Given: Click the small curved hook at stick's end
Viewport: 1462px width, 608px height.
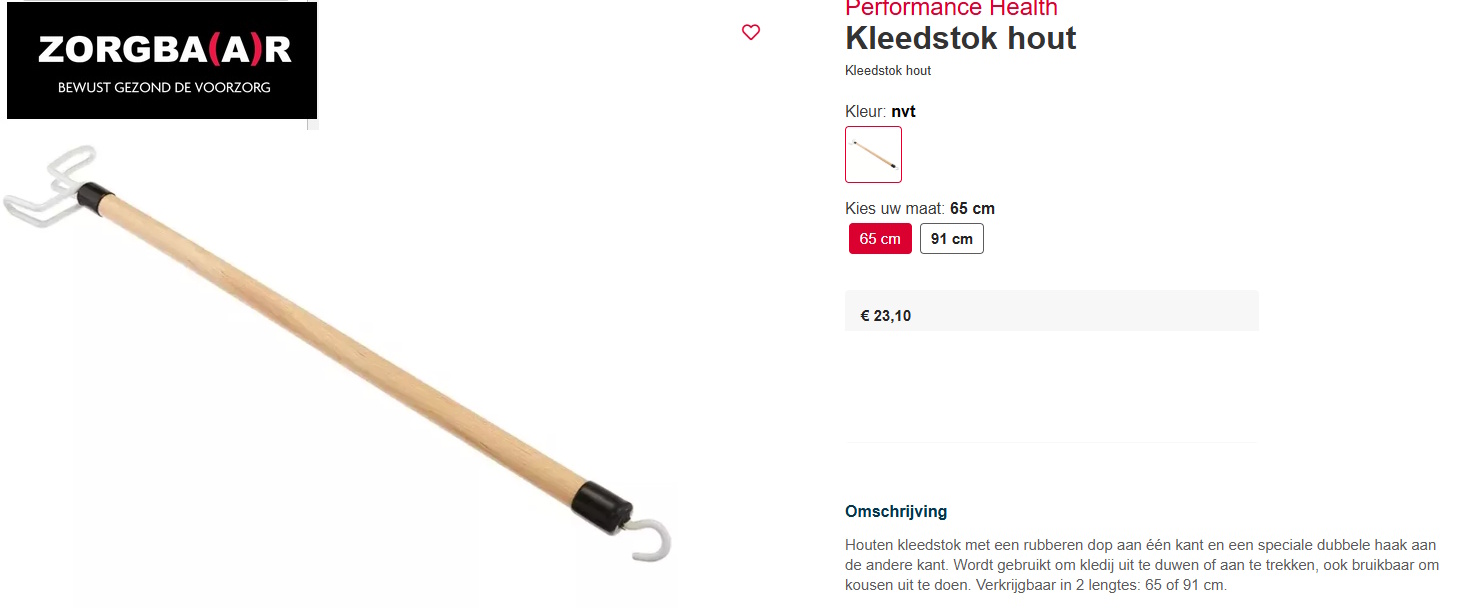Looking at the screenshot, I should [647, 537].
